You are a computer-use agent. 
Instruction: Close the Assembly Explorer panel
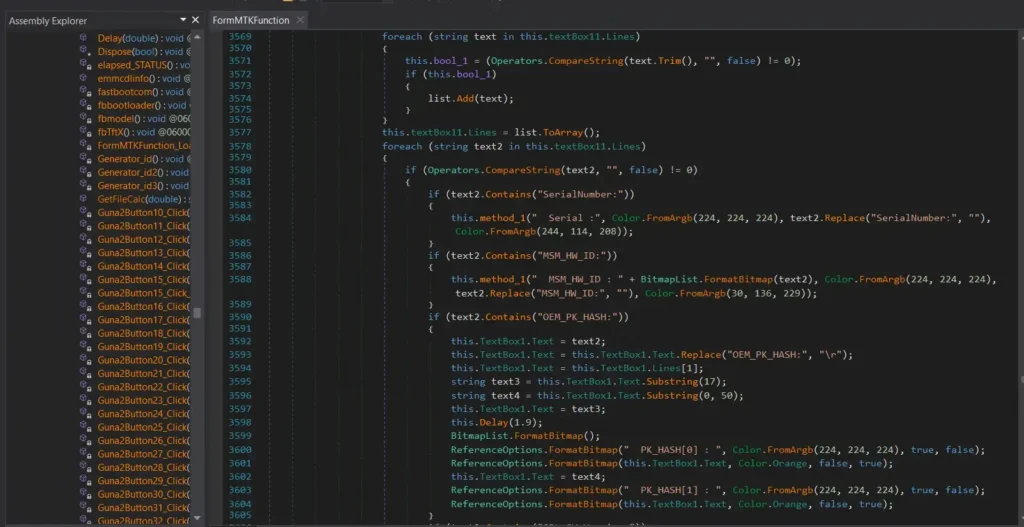[x=195, y=20]
